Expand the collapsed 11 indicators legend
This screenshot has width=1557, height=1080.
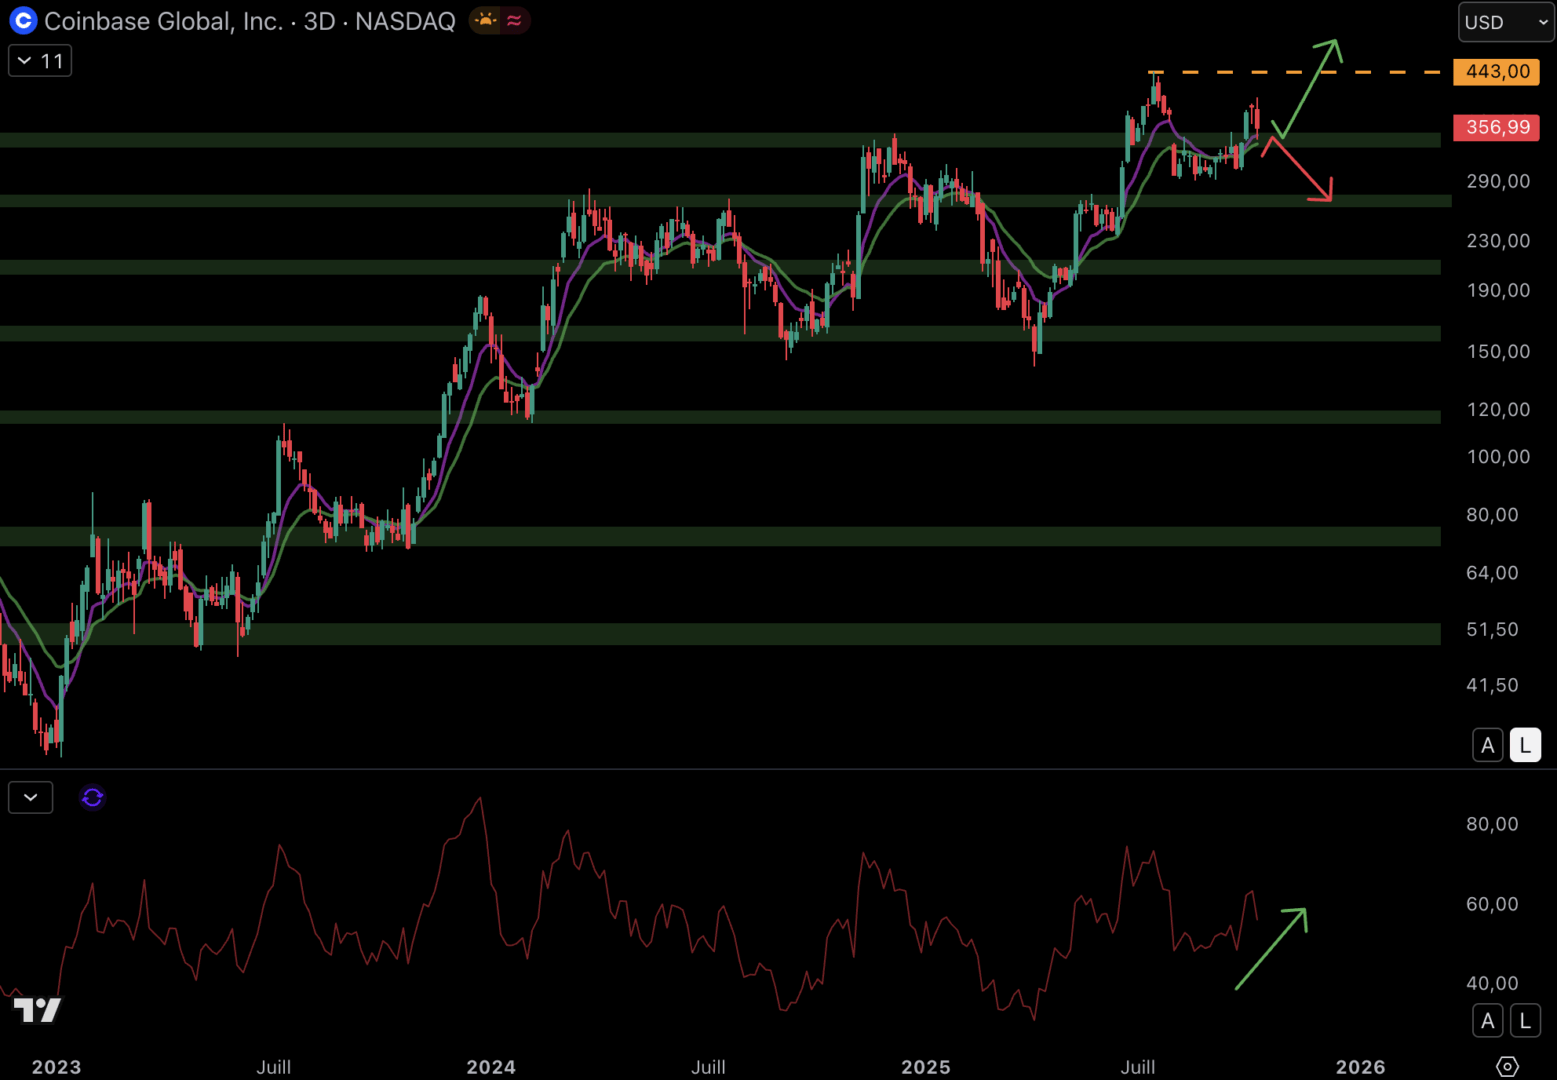(x=40, y=61)
